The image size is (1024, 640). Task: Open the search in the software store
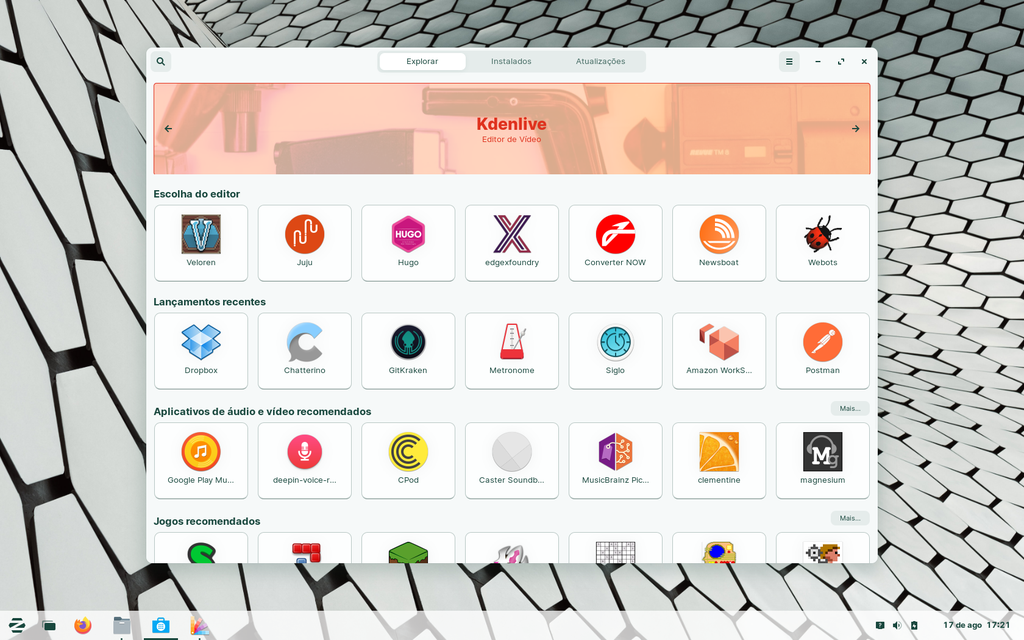coord(161,61)
